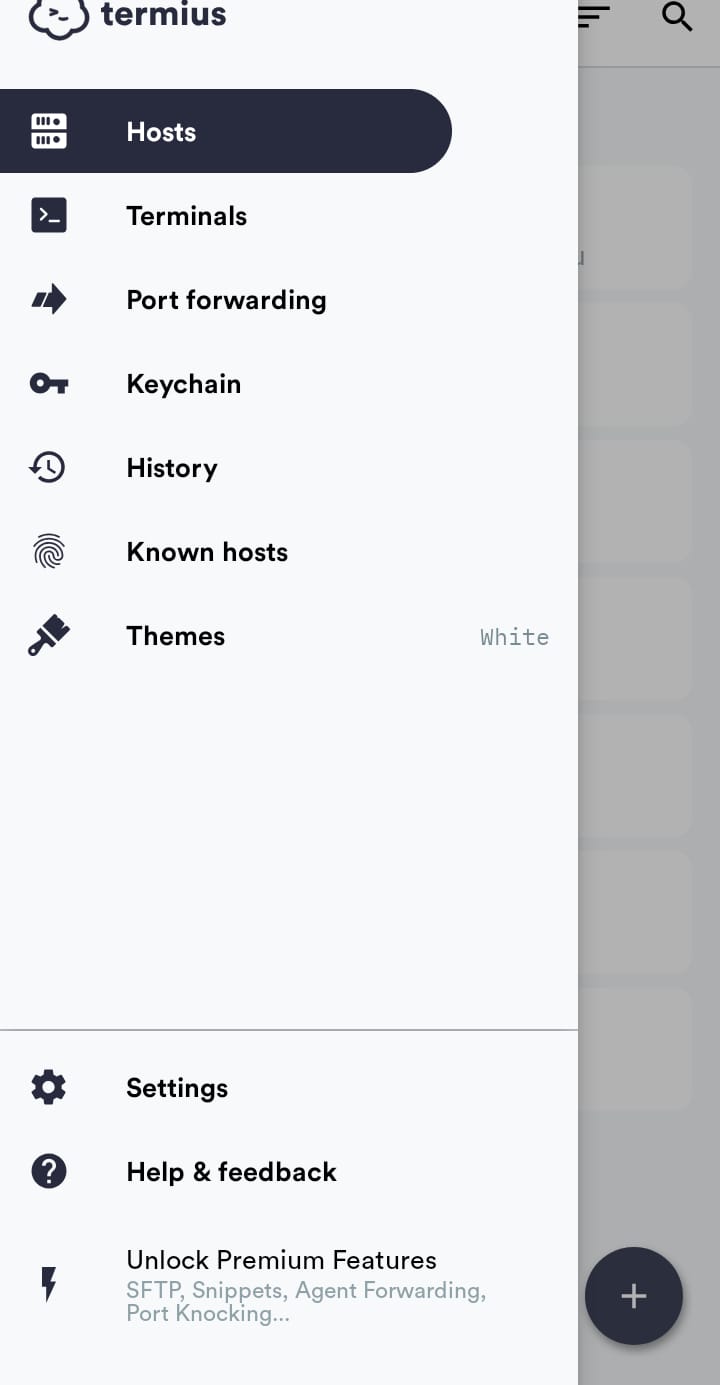The width and height of the screenshot is (720, 1385).
Task: Click the Port forwarding arrow icon
Action: pos(48,299)
